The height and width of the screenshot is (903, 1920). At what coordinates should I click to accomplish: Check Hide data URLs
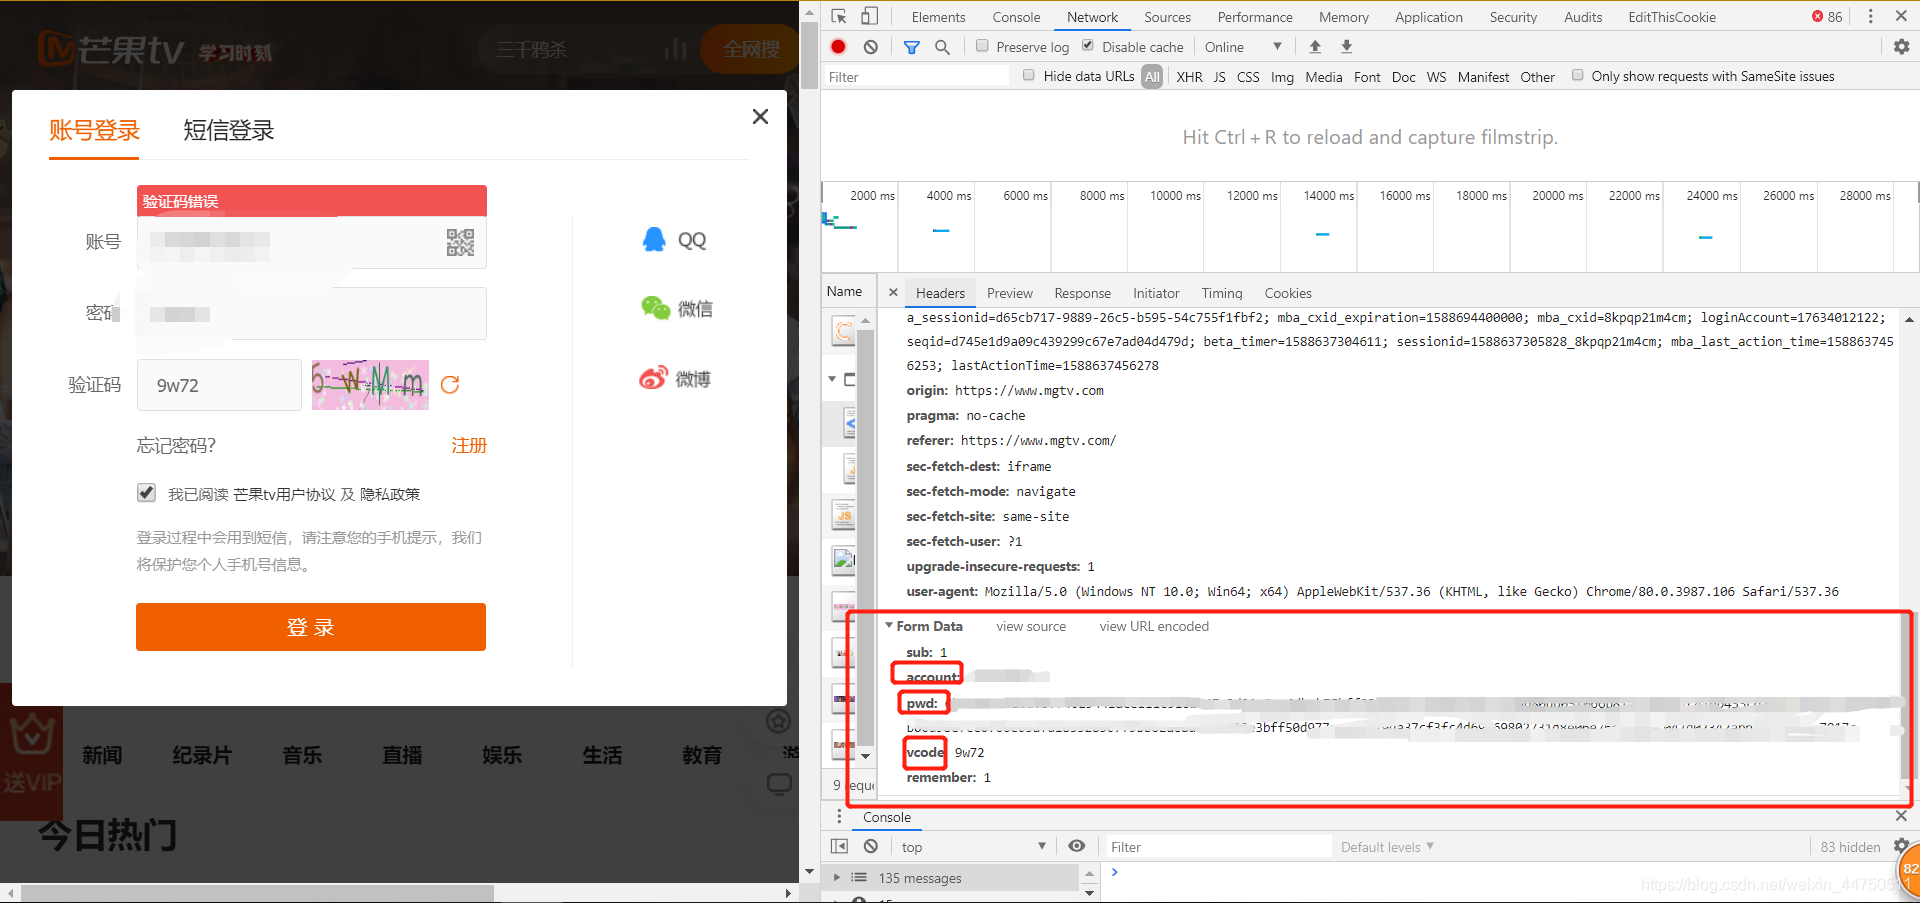tap(1029, 75)
